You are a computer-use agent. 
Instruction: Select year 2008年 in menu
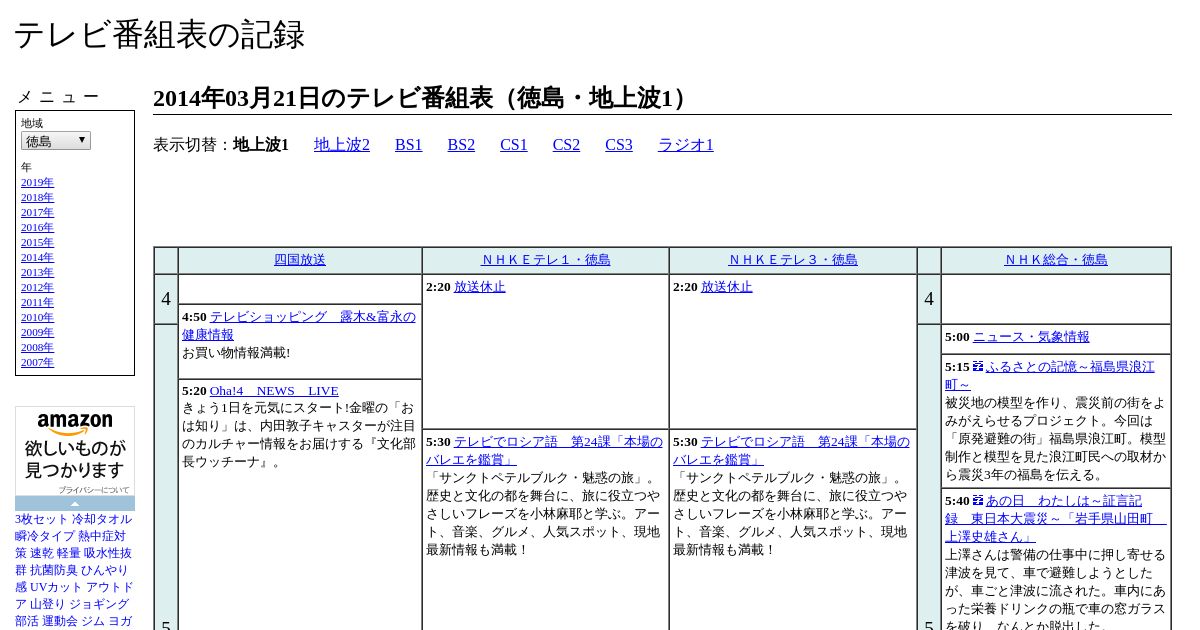click(x=37, y=347)
